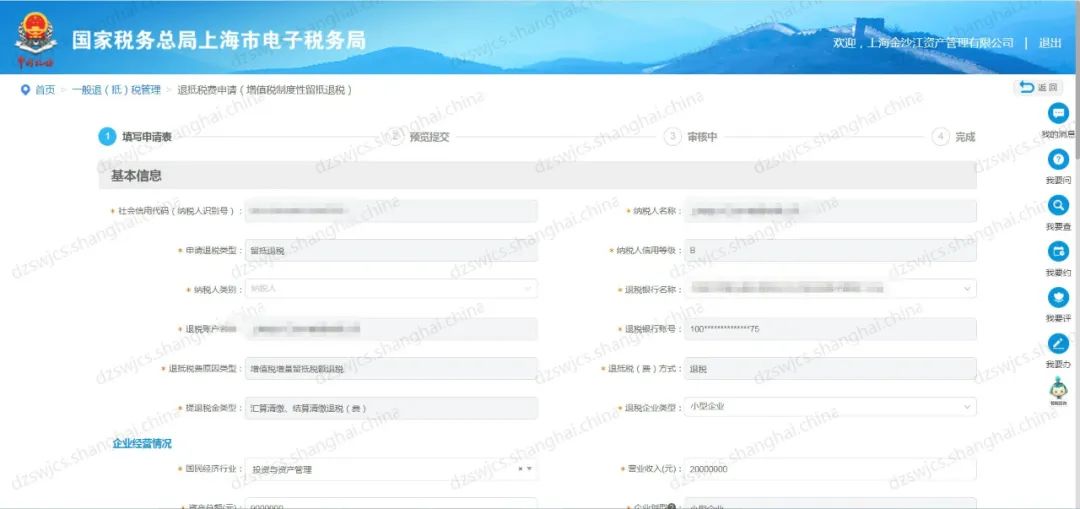Click the 退抵税（费）方式 field showing 退税
Viewport: 1080px width, 509px height.
click(x=830, y=368)
